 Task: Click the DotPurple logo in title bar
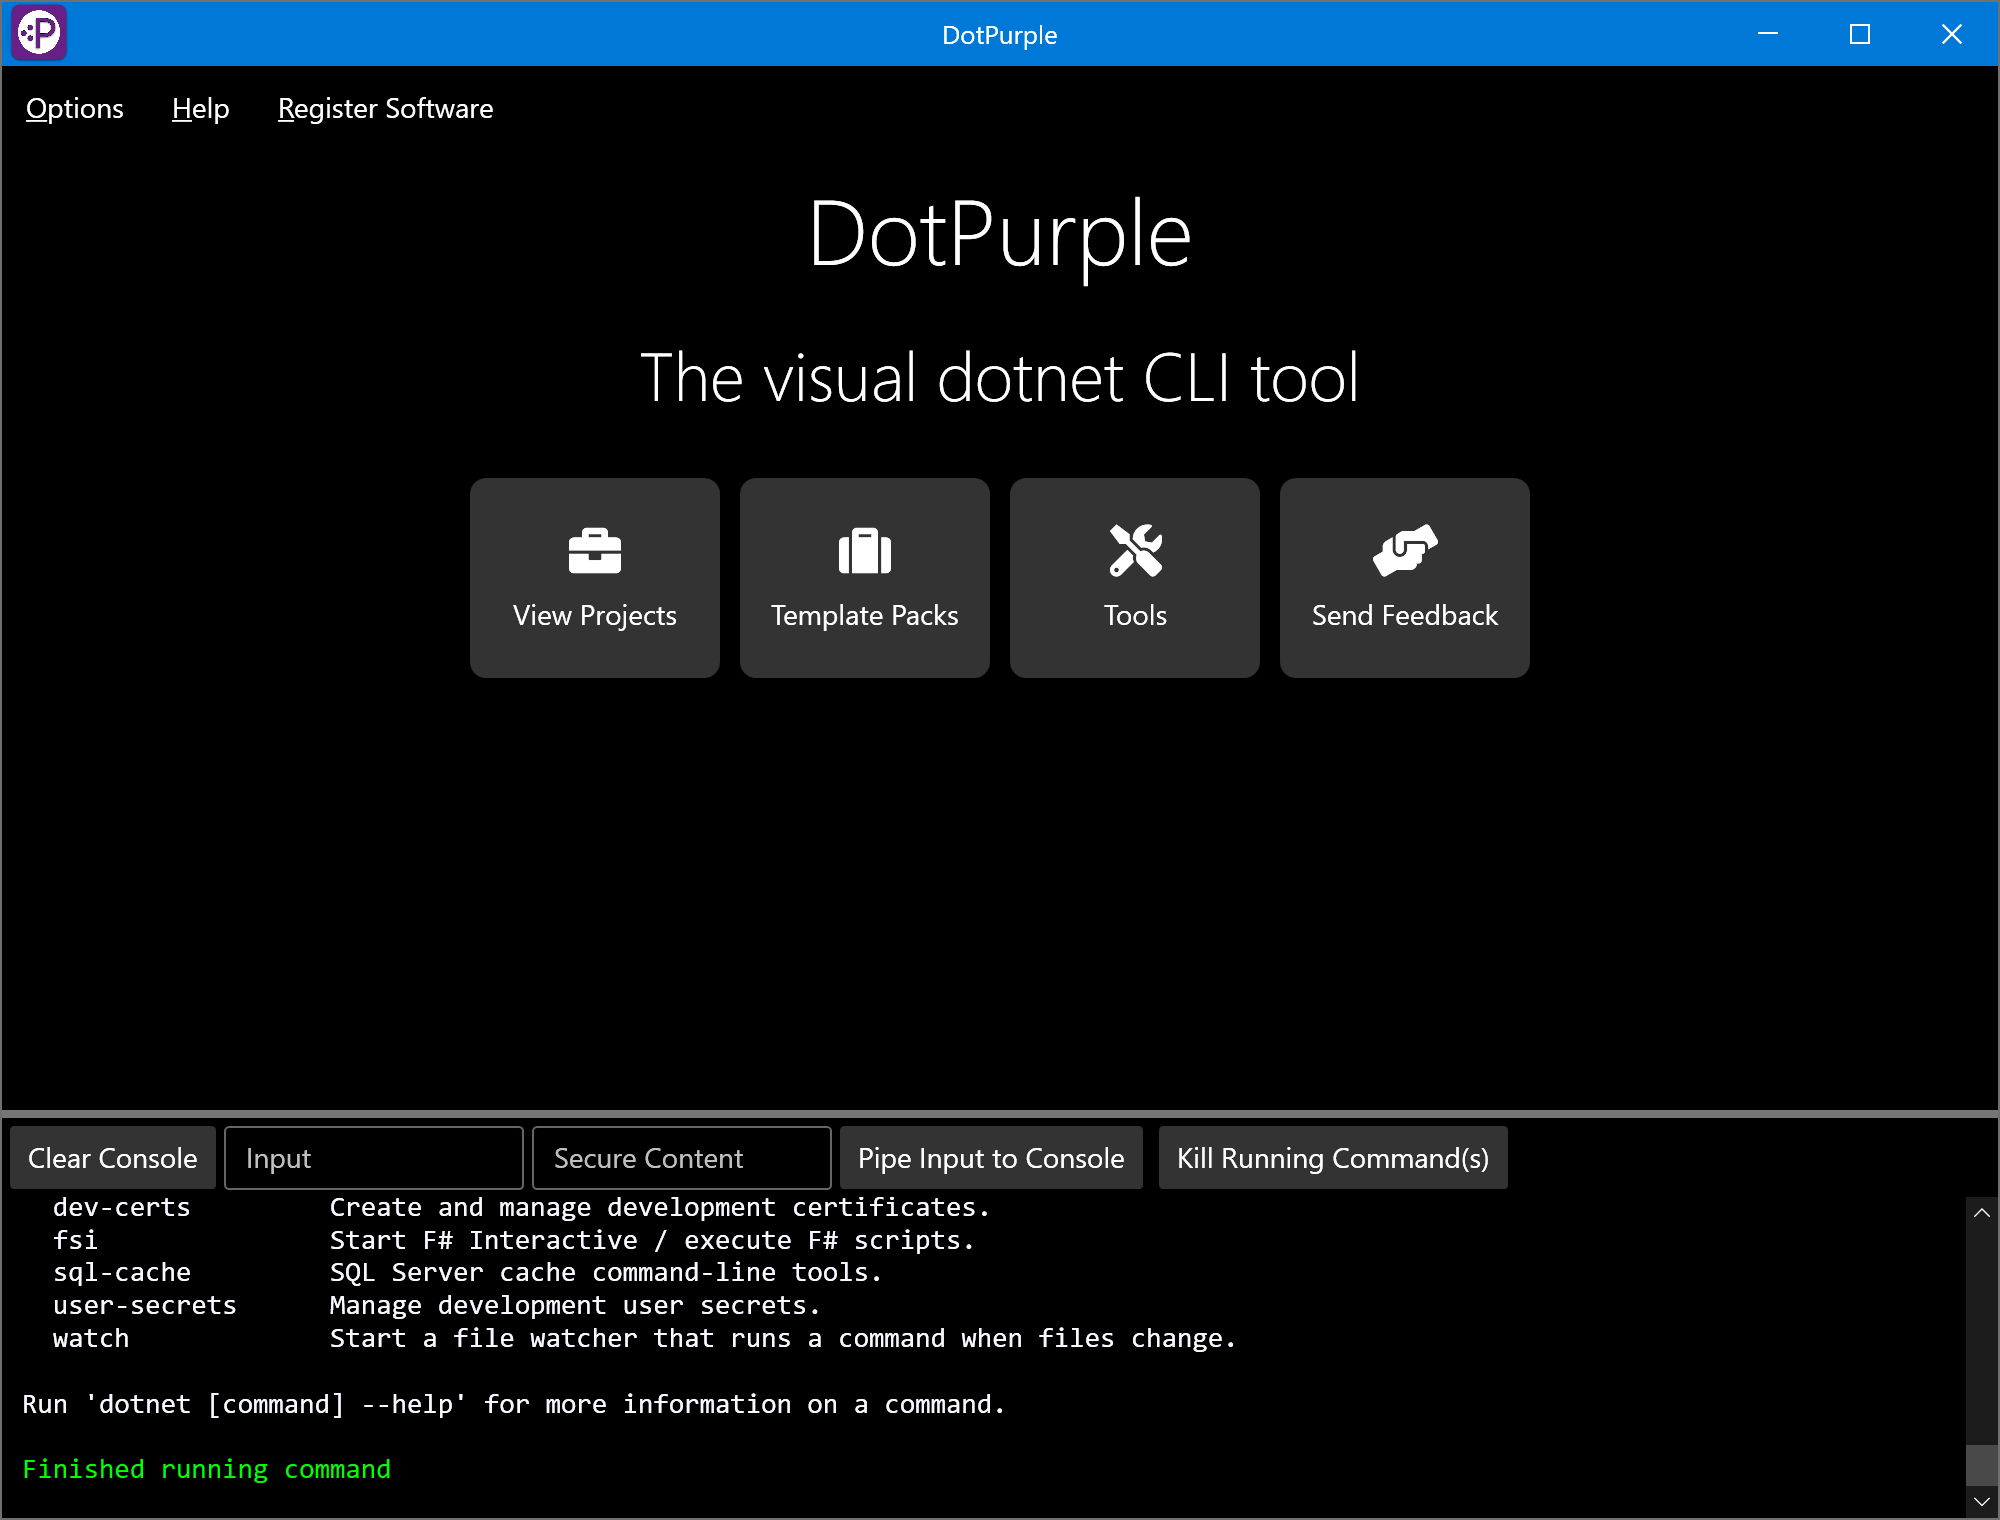(39, 33)
